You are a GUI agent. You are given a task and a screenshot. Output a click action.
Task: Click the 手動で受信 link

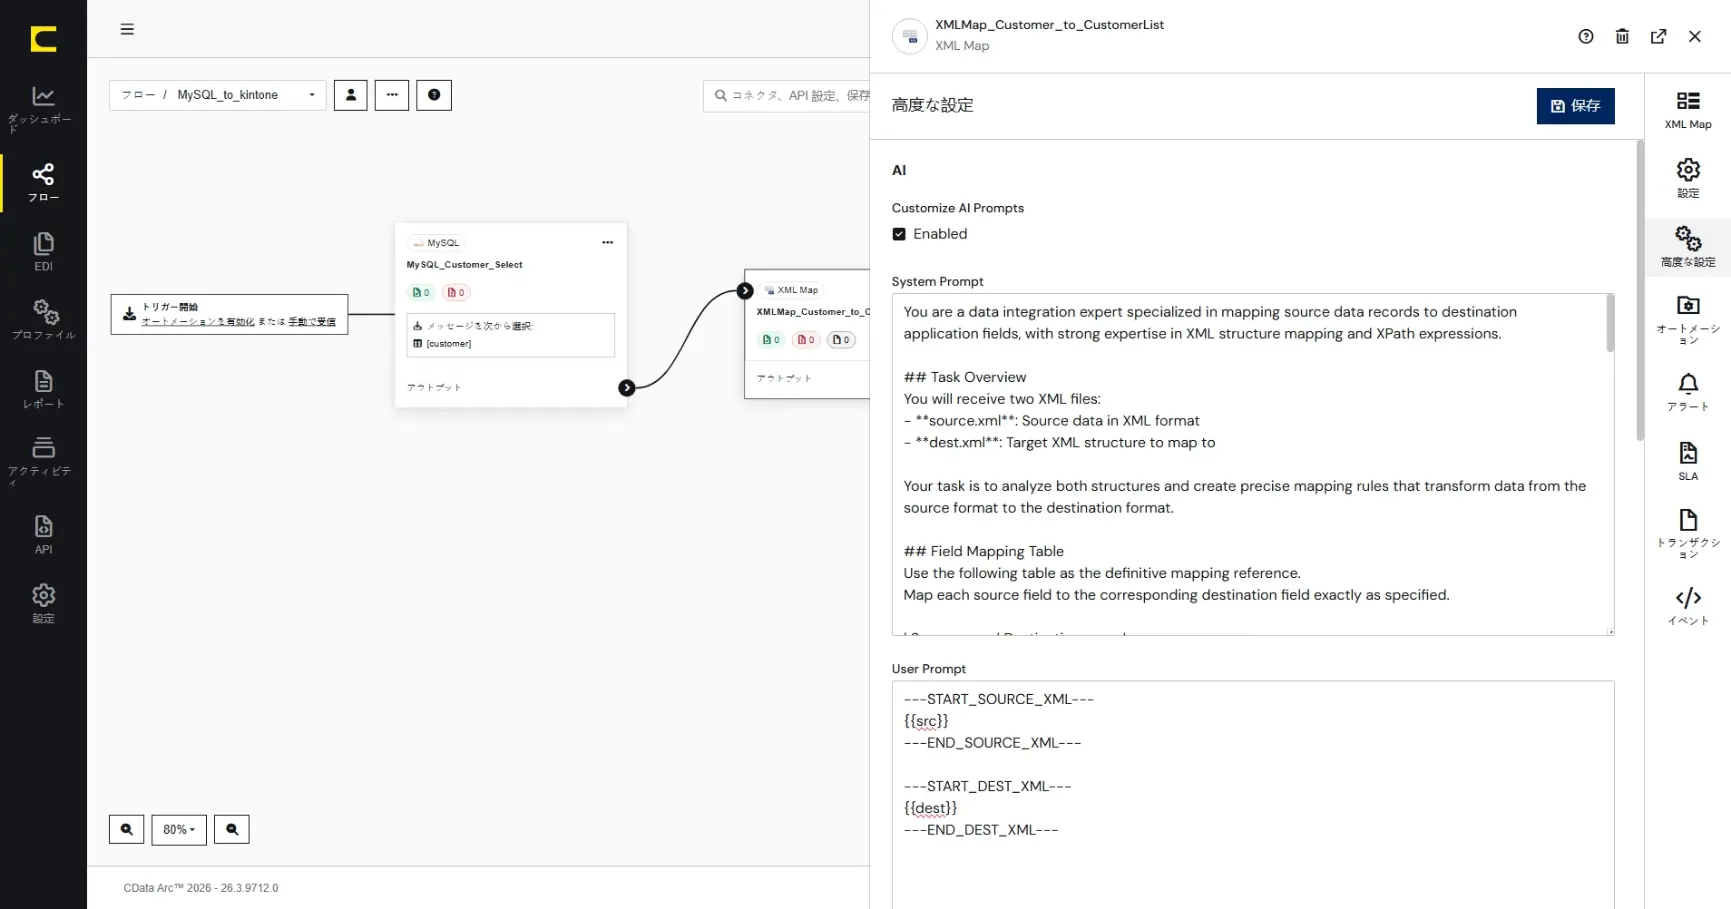click(x=312, y=322)
